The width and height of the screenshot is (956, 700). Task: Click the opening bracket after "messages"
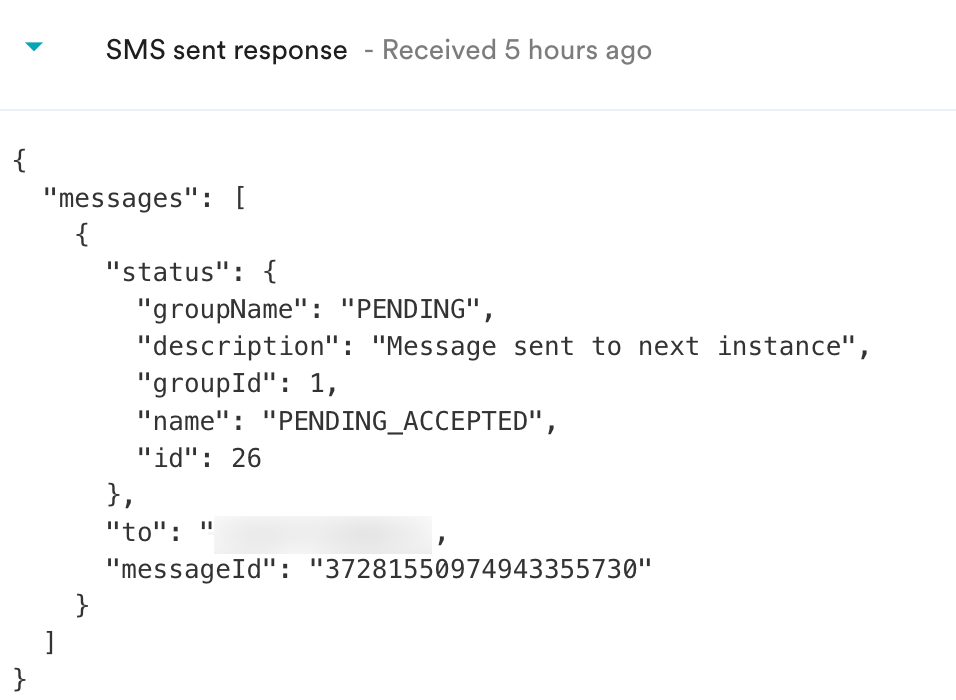[x=239, y=198]
